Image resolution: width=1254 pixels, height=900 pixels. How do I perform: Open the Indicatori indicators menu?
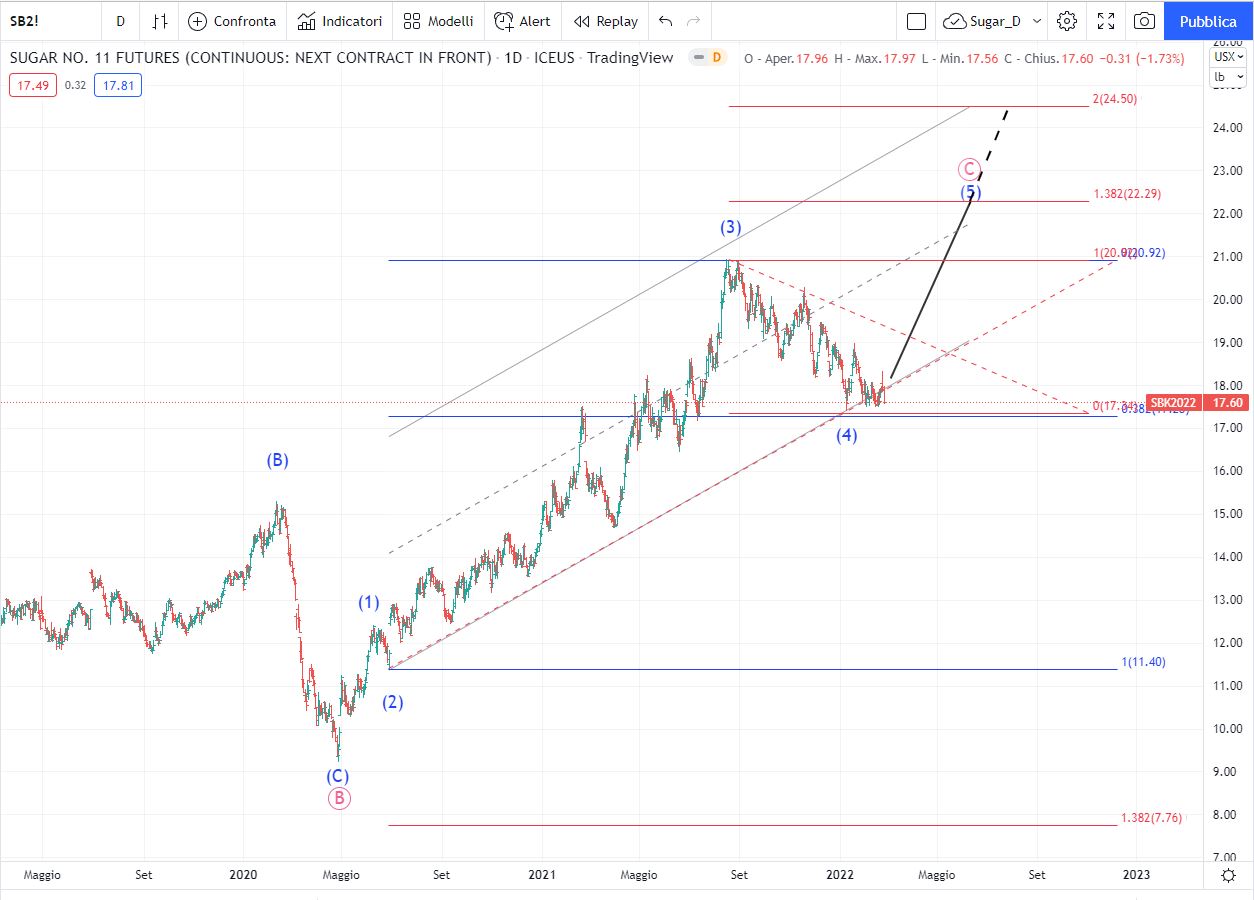pyautogui.click(x=340, y=21)
